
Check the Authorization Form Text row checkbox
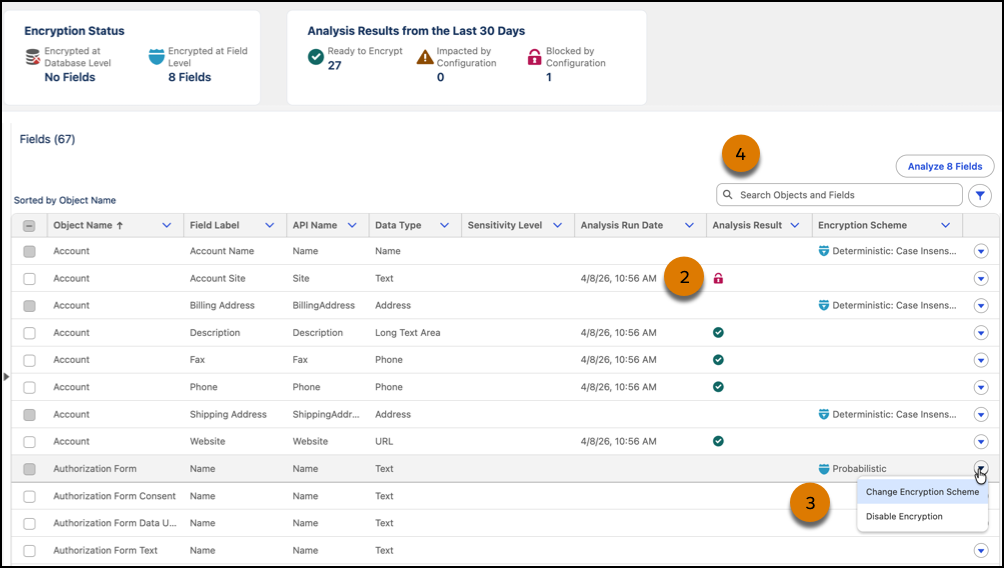29,551
